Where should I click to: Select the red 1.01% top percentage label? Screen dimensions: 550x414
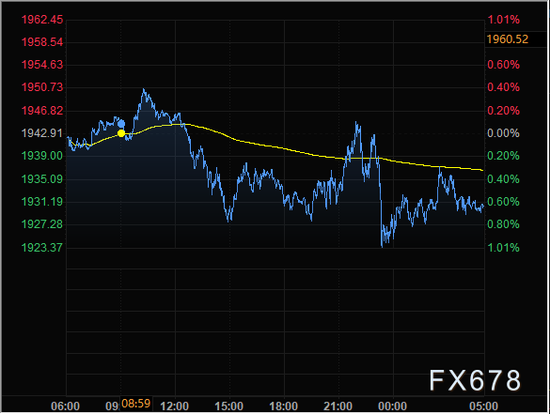[x=503, y=20]
